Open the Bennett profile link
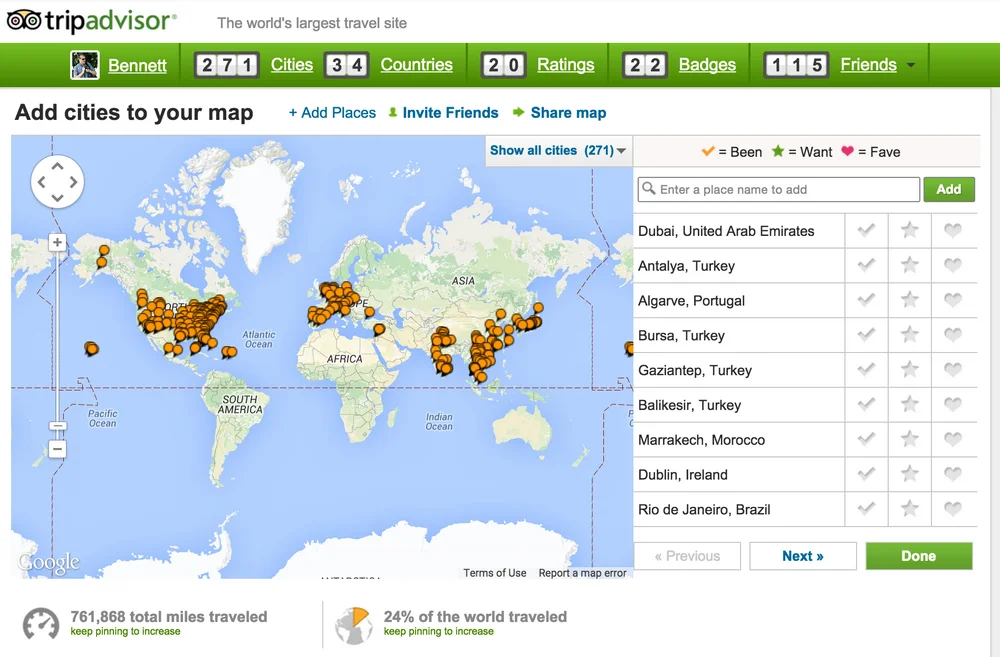The width and height of the screenshot is (1000, 657). pos(137,65)
